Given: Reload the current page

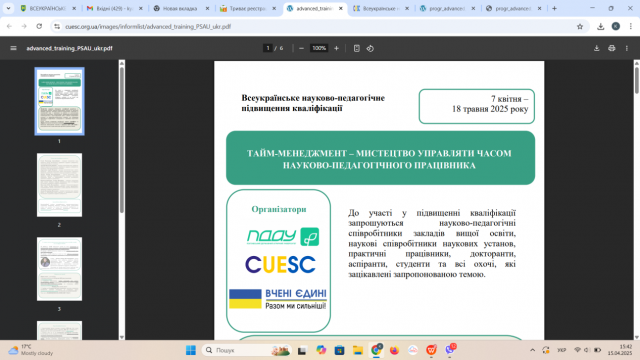Looking at the screenshot, I should [39, 27].
